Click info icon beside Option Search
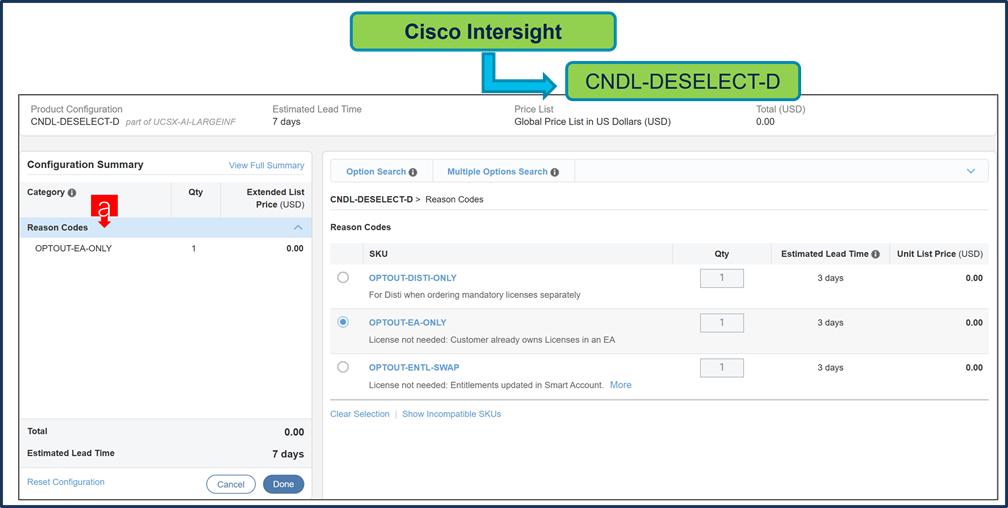Viewport: 1008px width, 508px height. click(x=413, y=172)
